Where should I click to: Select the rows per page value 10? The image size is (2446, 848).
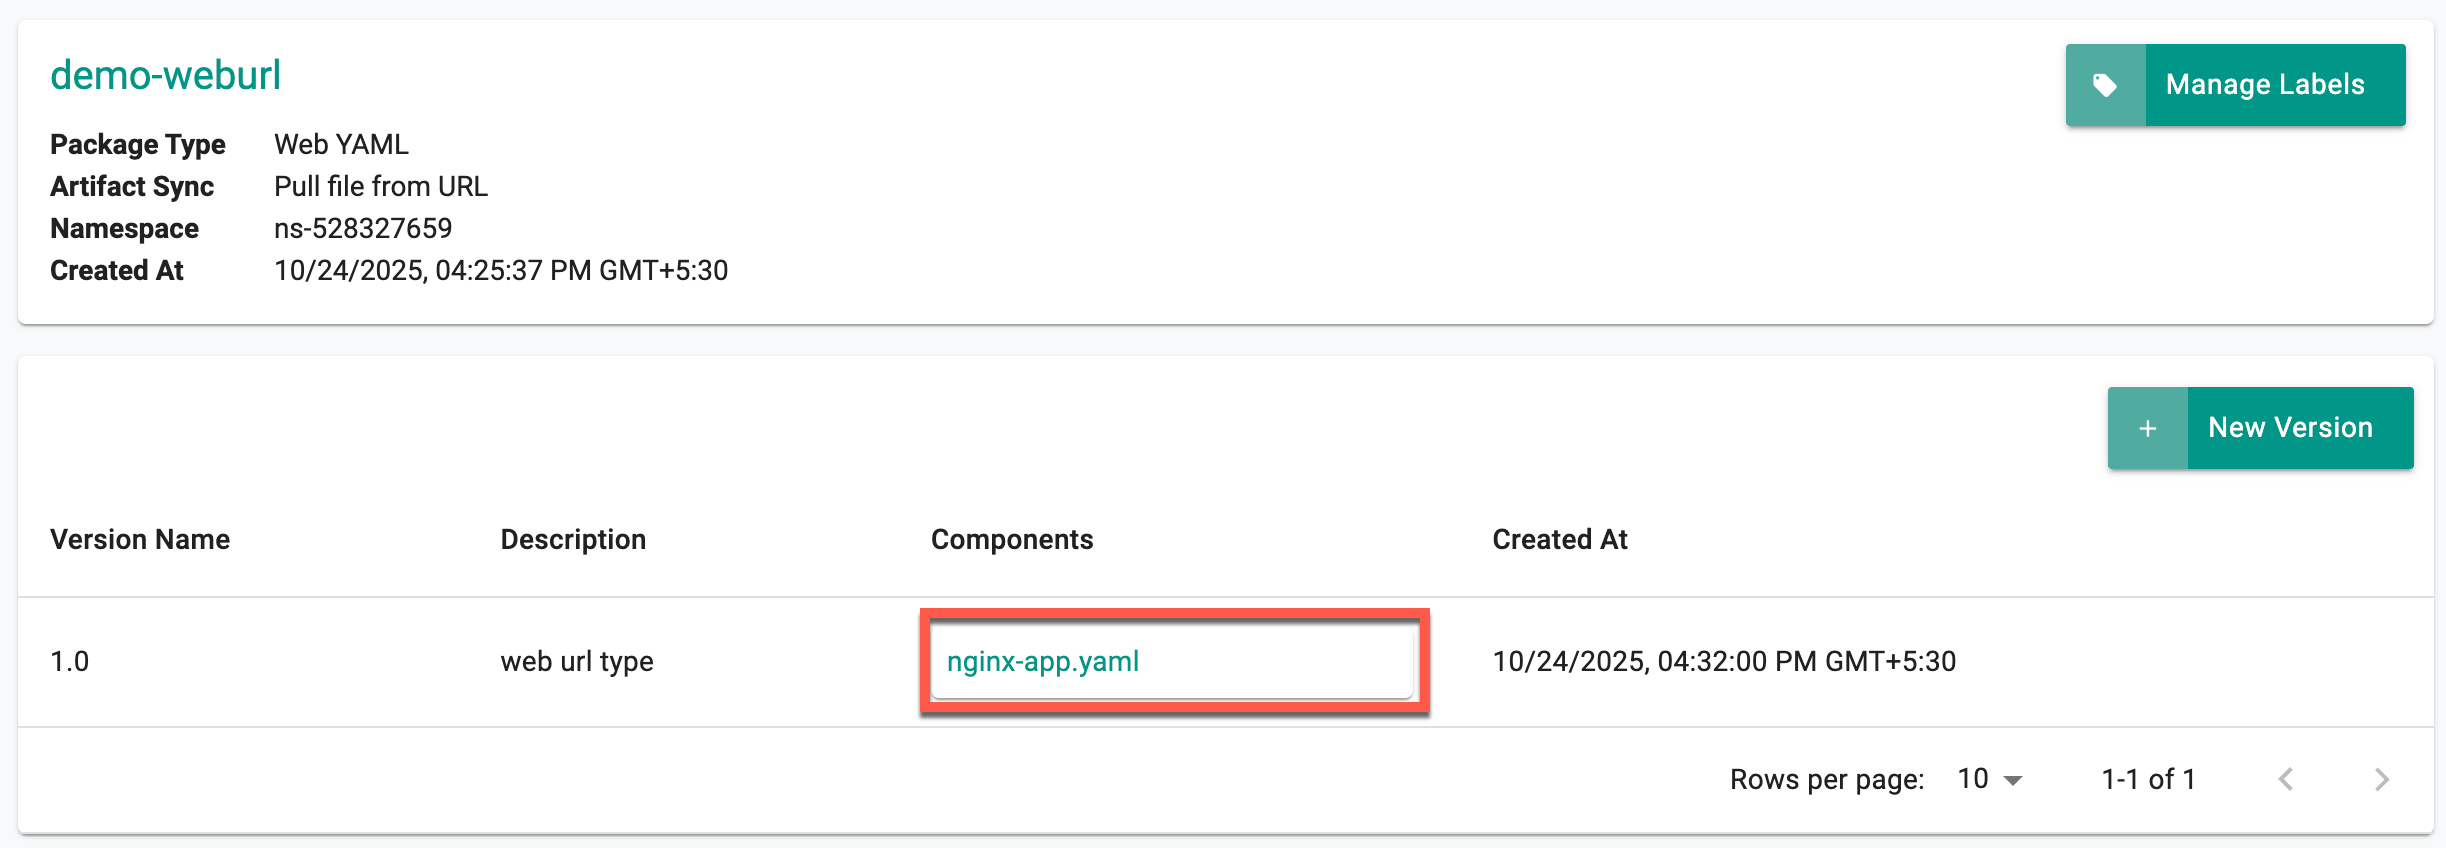tap(1973, 779)
